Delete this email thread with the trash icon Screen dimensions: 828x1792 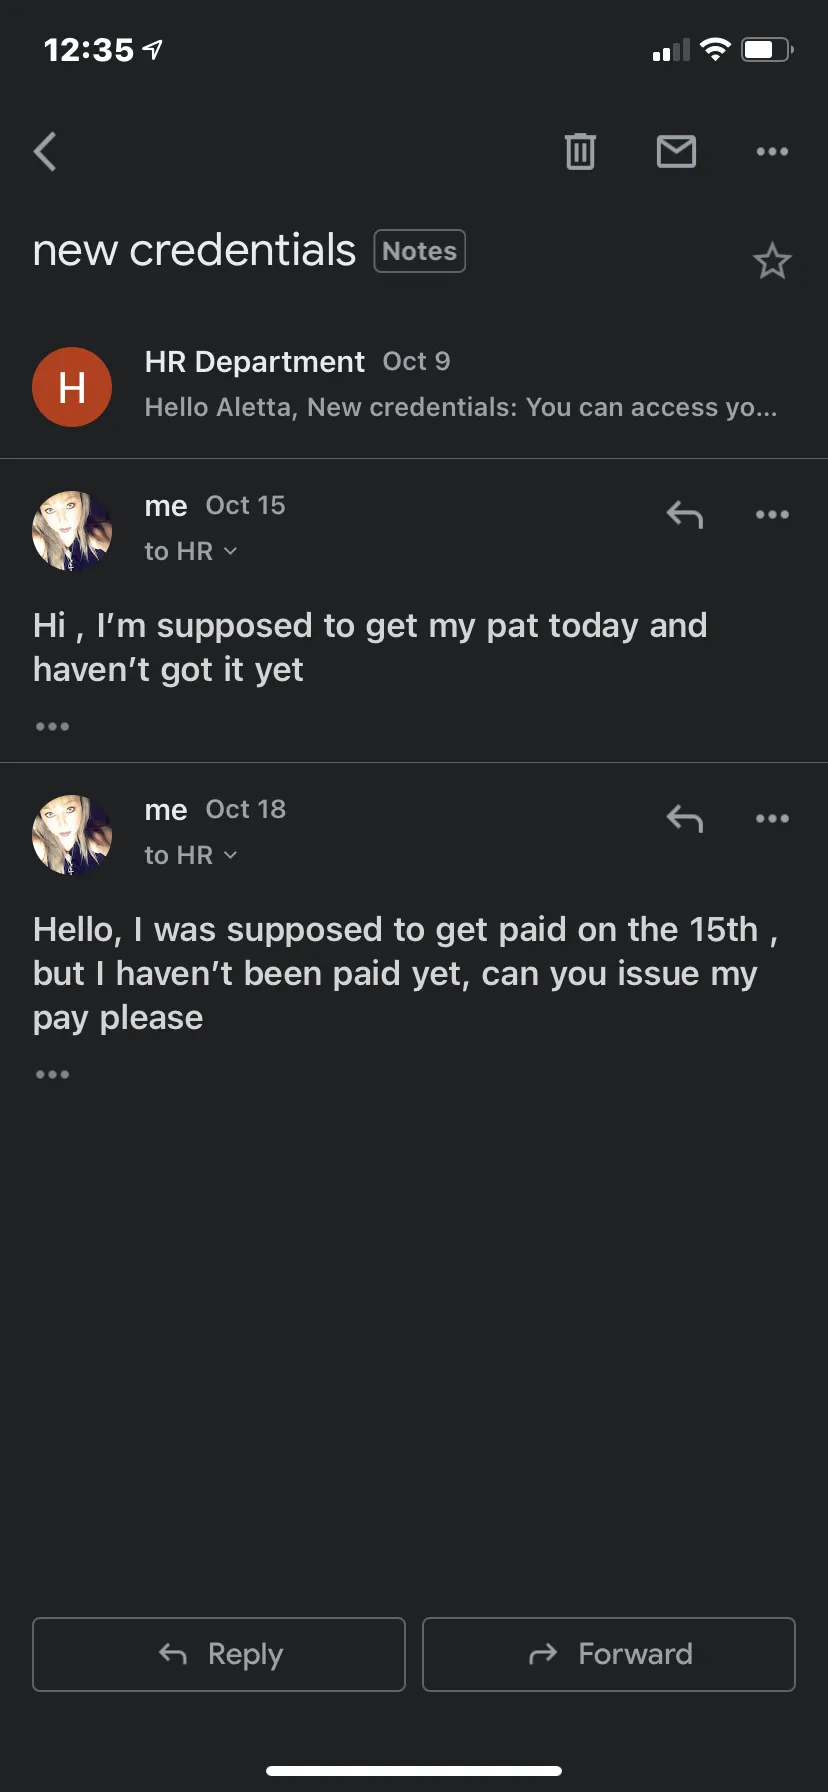click(x=580, y=151)
